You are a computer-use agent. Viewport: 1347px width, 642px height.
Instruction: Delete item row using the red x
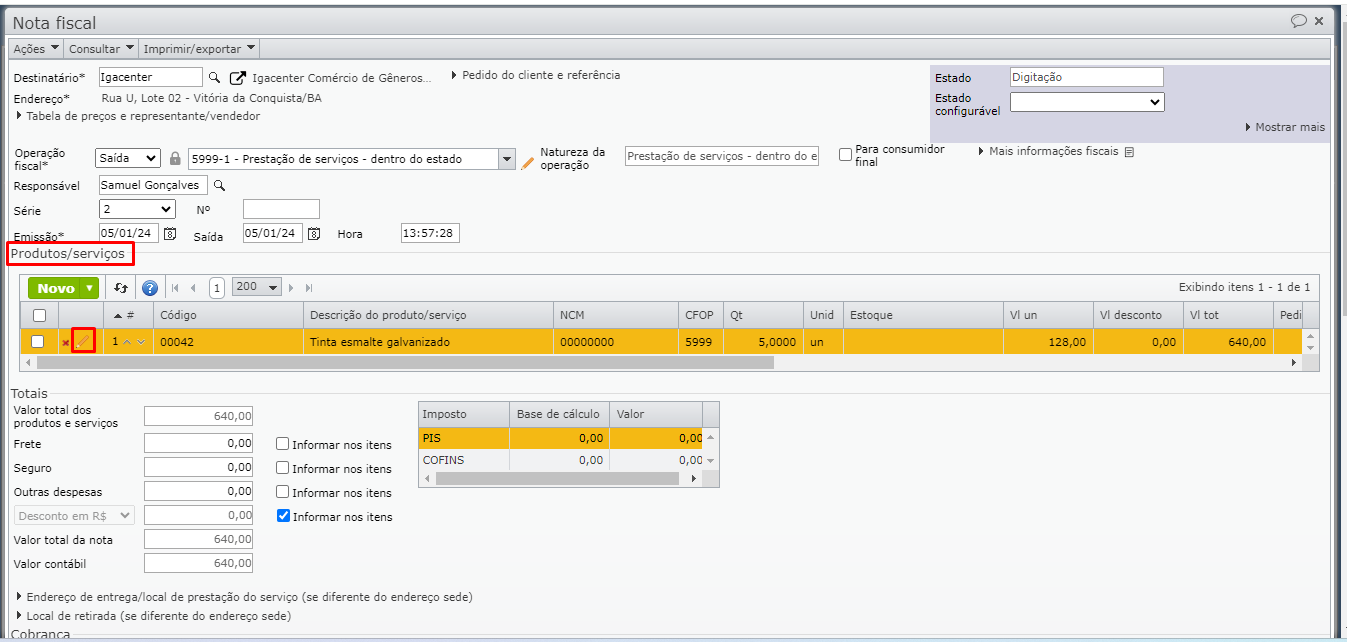coord(66,343)
